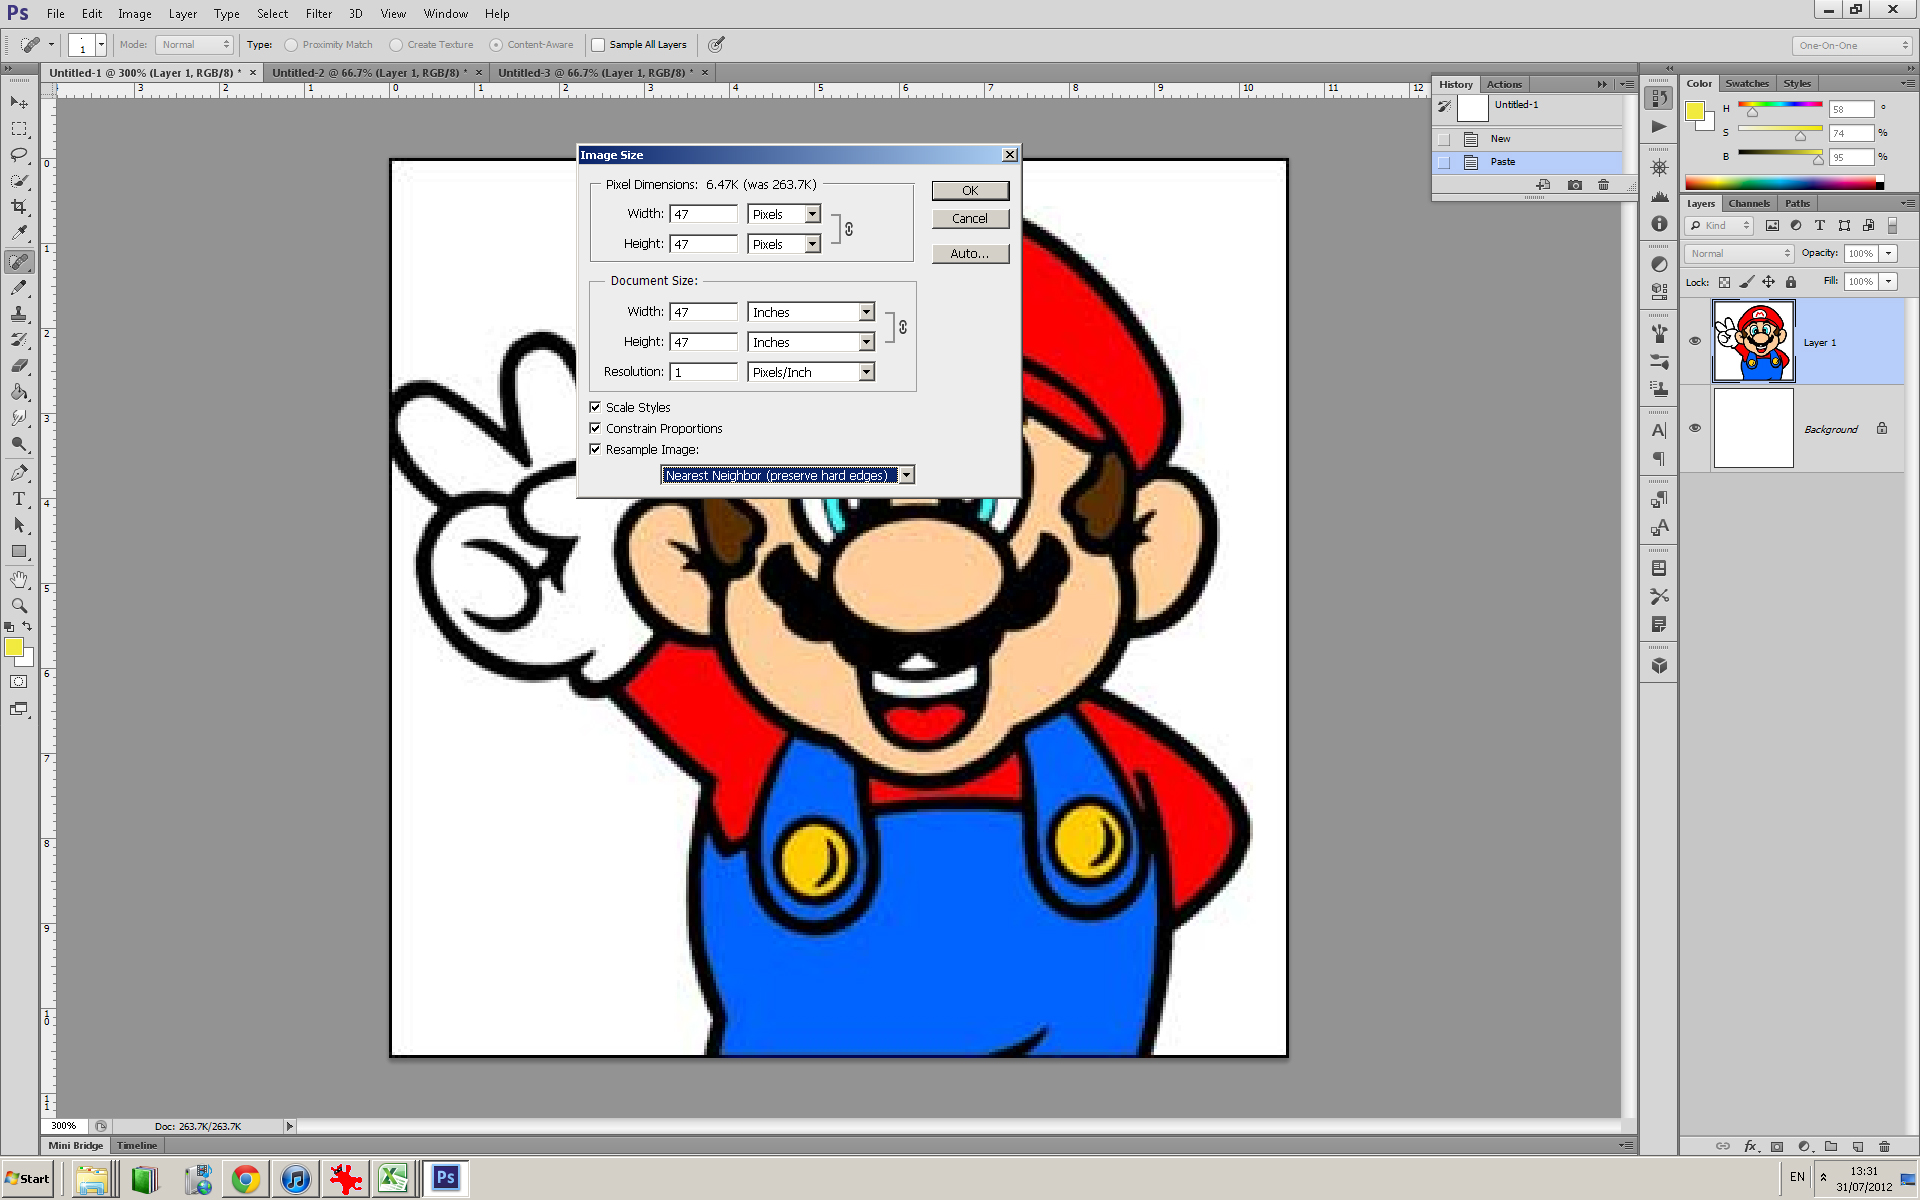Open layer blend mode Normal dropdown

click(1740, 253)
